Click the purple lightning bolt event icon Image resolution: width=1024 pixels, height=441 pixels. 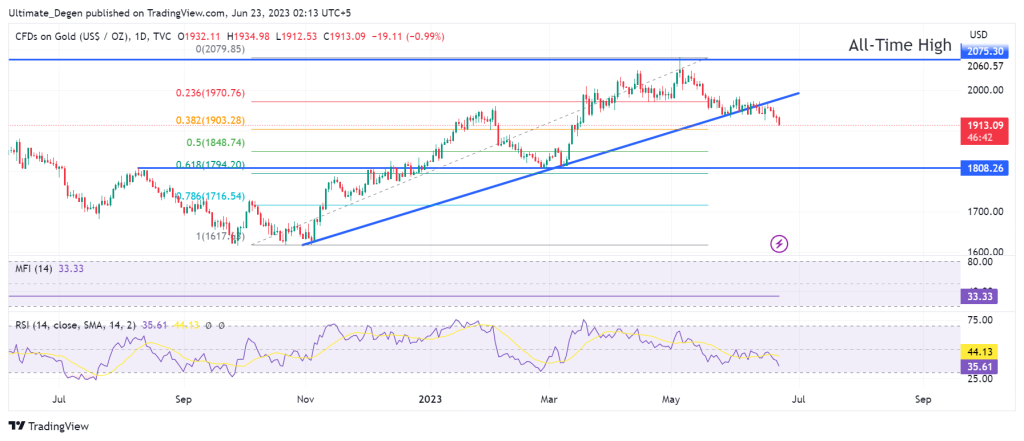point(780,244)
